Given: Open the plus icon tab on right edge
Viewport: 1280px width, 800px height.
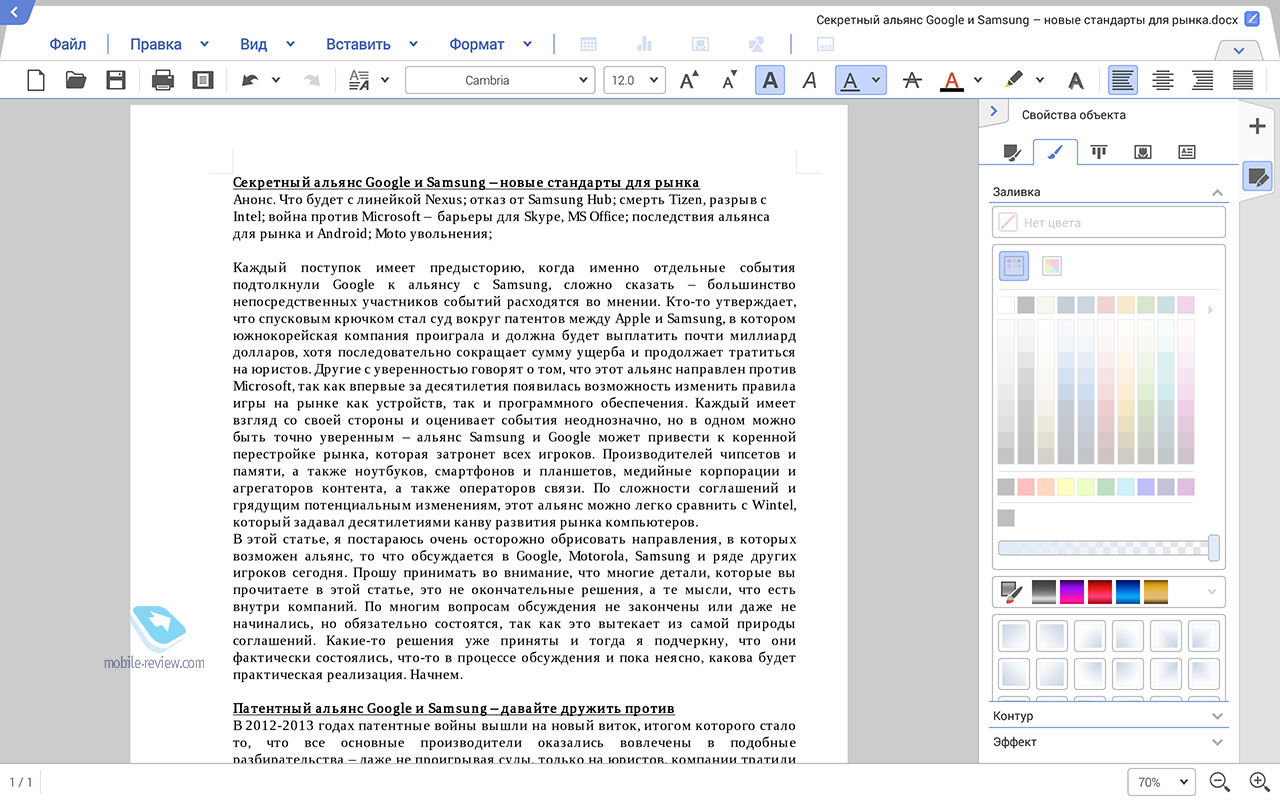Looking at the screenshot, I should click(1257, 126).
